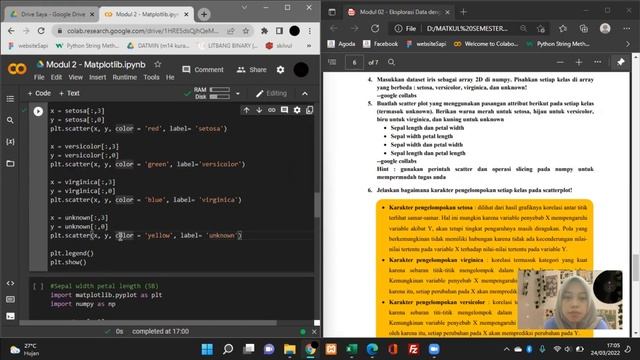Viewport: 640px width, 360px height.
Task: Open Chrome extensions puzzle icon
Action: (264, 31)
